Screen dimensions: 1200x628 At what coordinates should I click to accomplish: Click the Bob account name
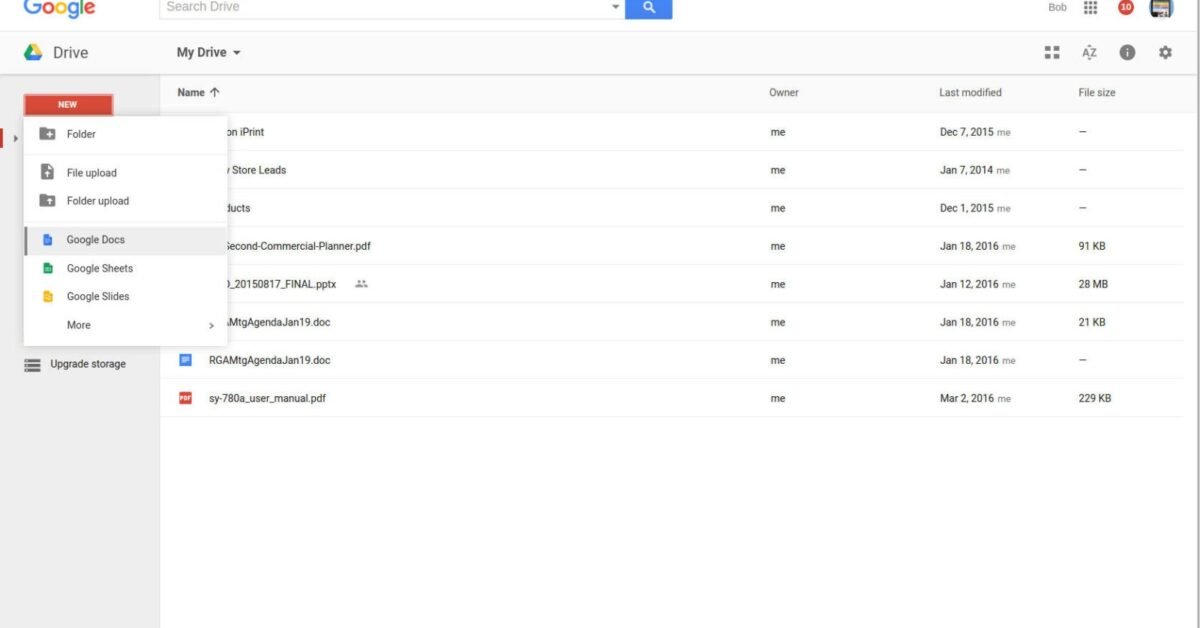(1057, 7)
